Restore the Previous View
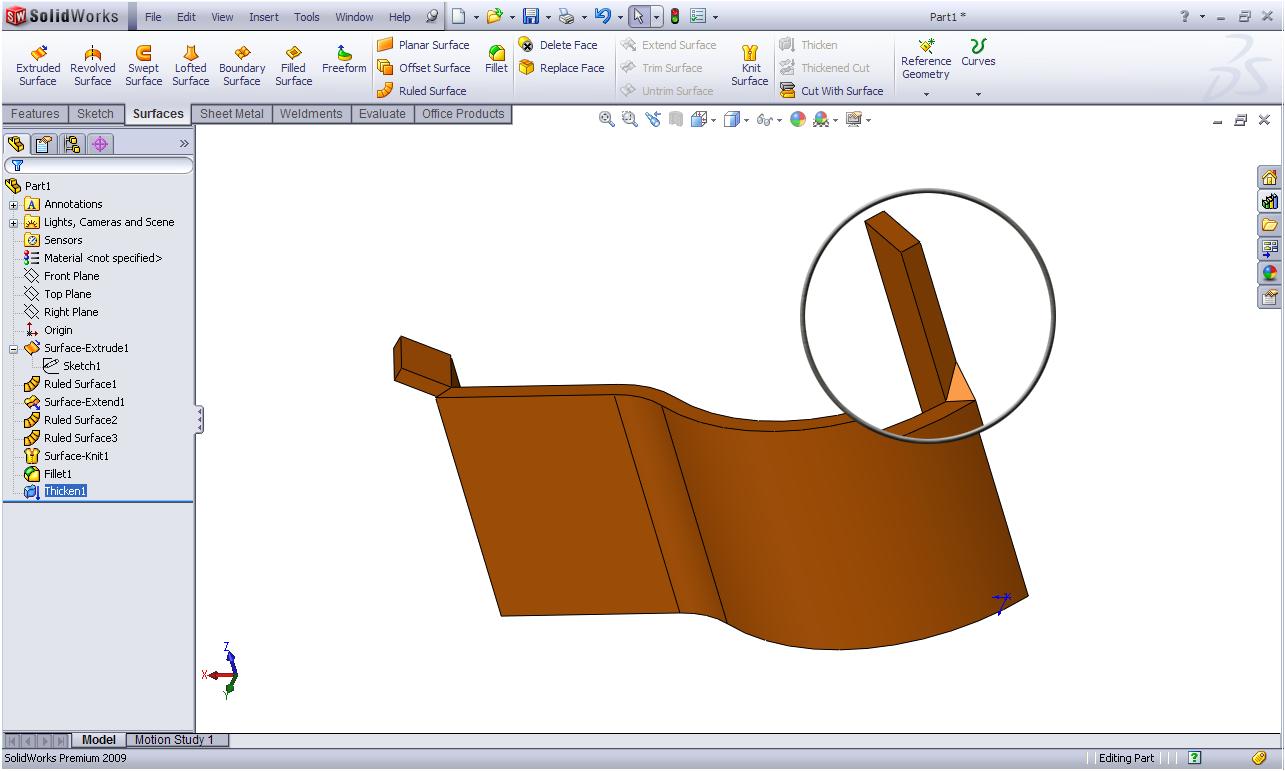The image size is (1285, 771). tap(653, 120)
